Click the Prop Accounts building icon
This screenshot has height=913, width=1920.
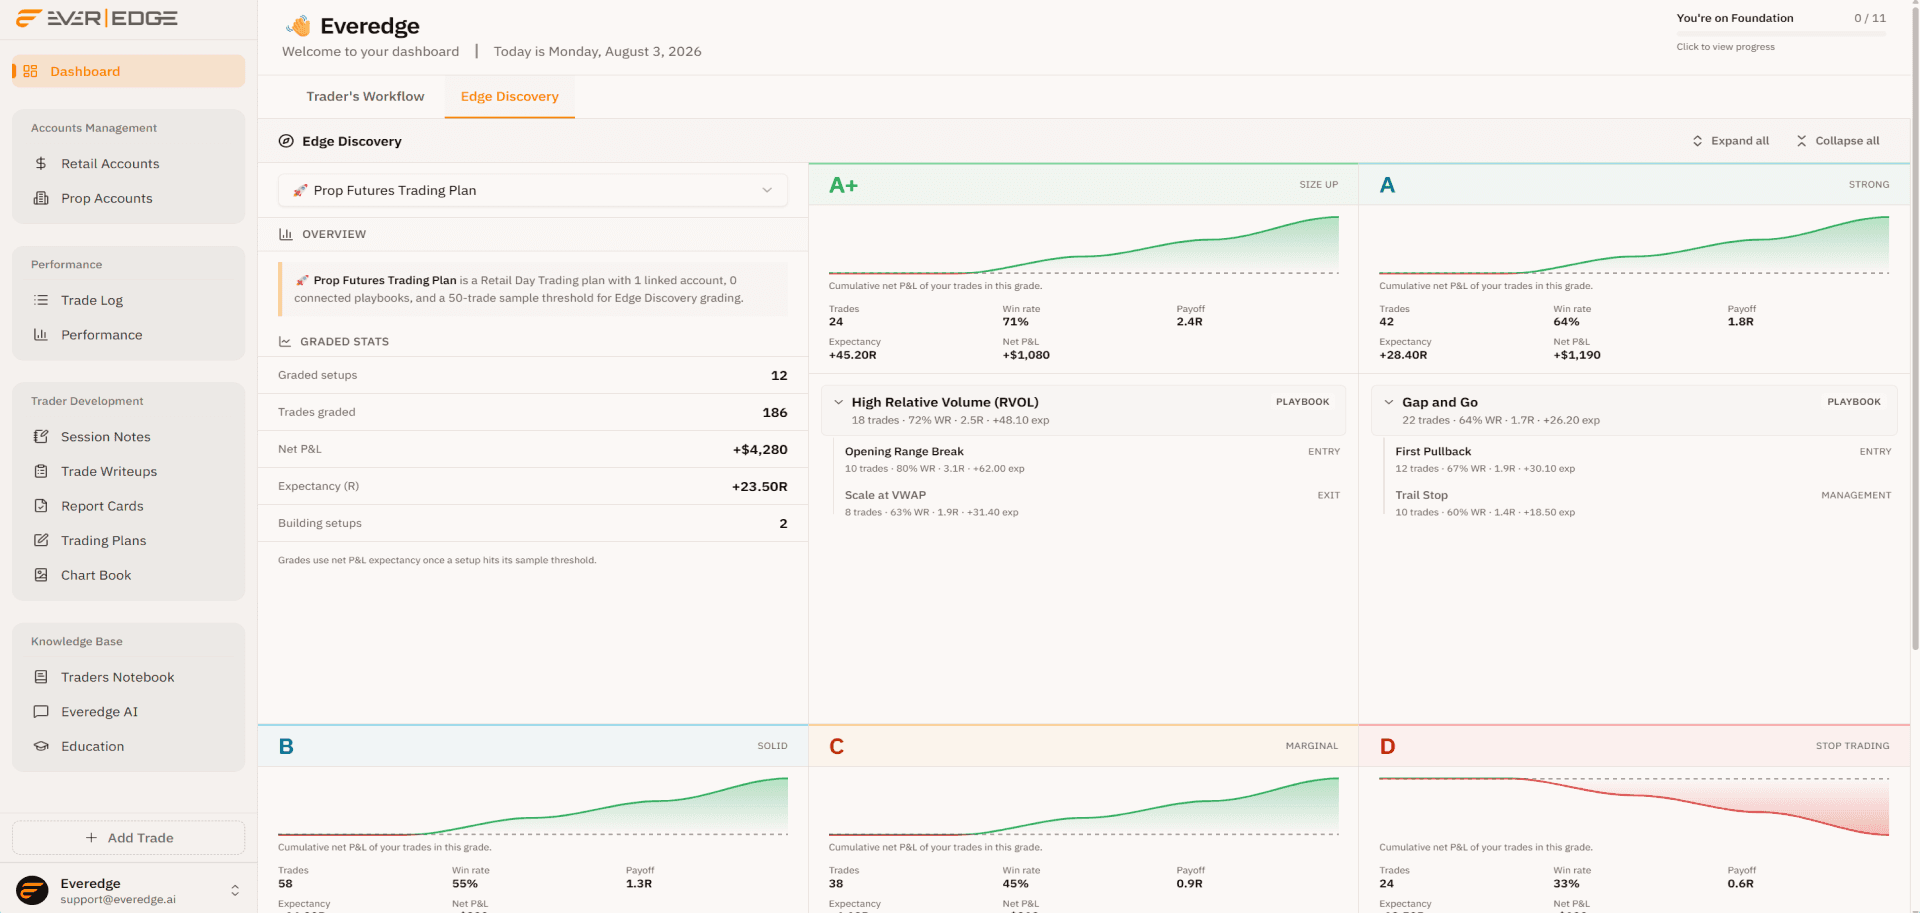coord(41,198)
